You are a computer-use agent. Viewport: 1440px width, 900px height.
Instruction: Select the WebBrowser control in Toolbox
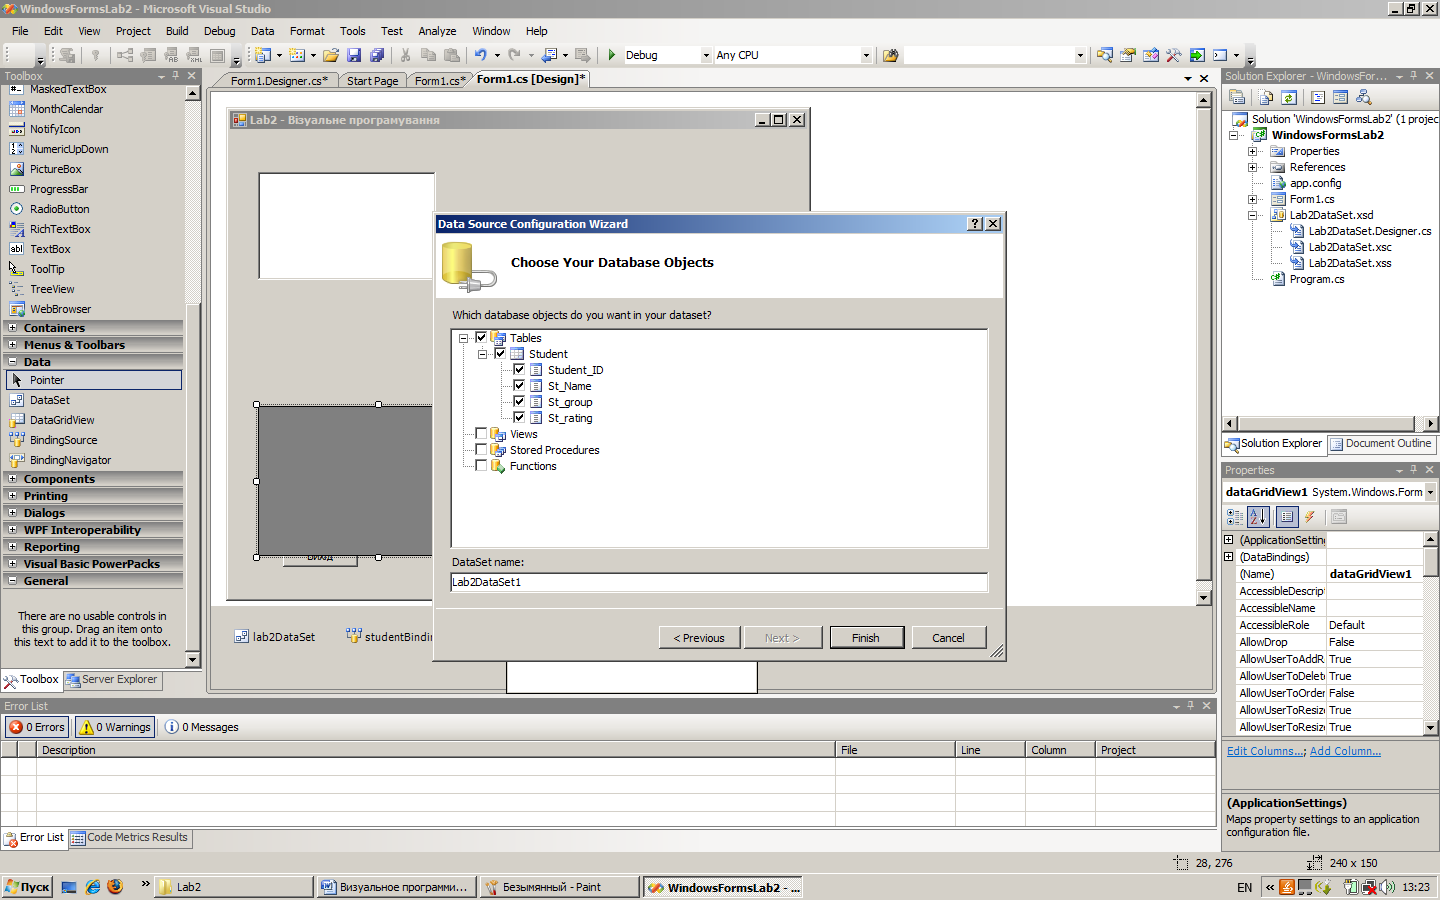coord(60,309)
